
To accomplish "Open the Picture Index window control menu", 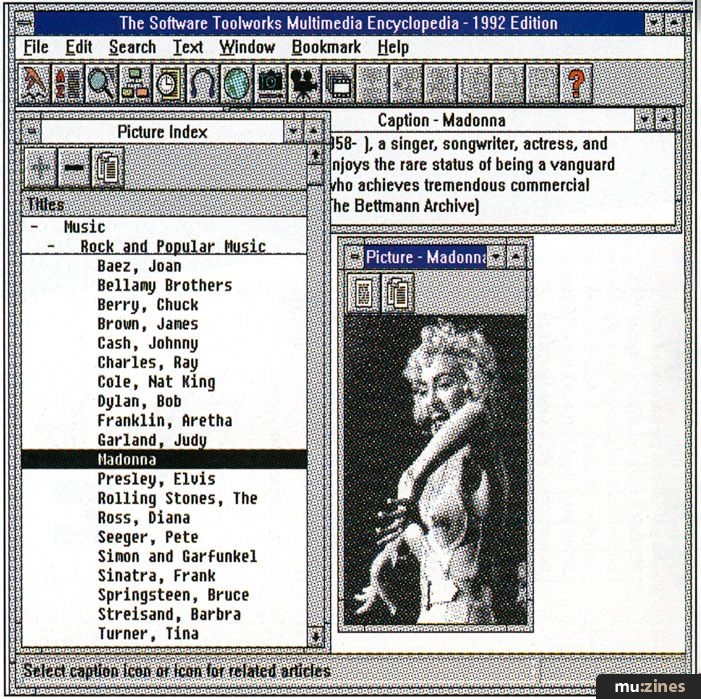I will (x=31, y=132).
